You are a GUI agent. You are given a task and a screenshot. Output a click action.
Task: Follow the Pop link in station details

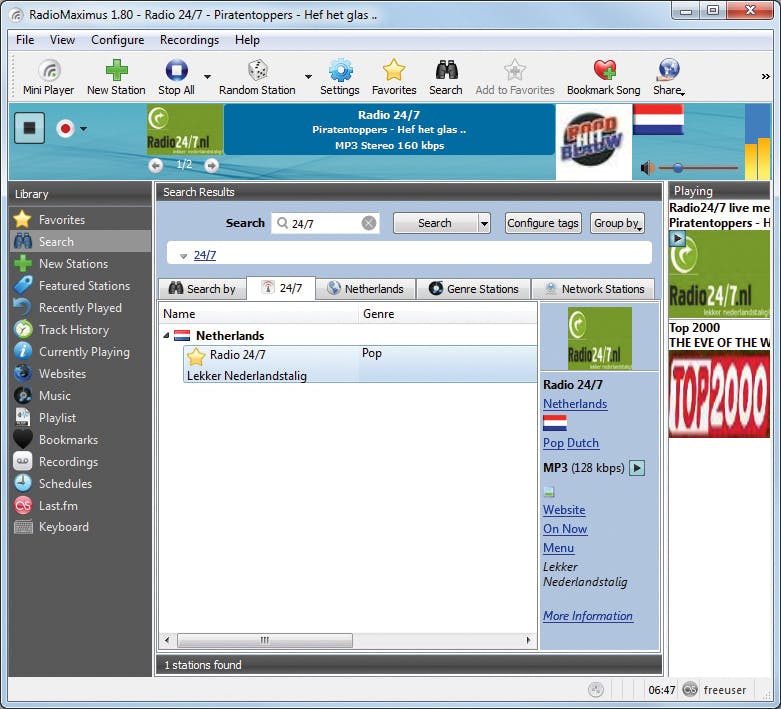[x=553, y=443]
